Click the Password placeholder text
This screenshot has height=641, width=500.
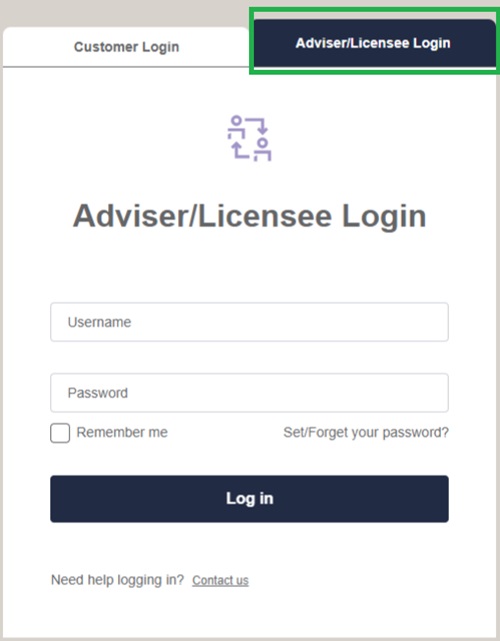(98, 393)
